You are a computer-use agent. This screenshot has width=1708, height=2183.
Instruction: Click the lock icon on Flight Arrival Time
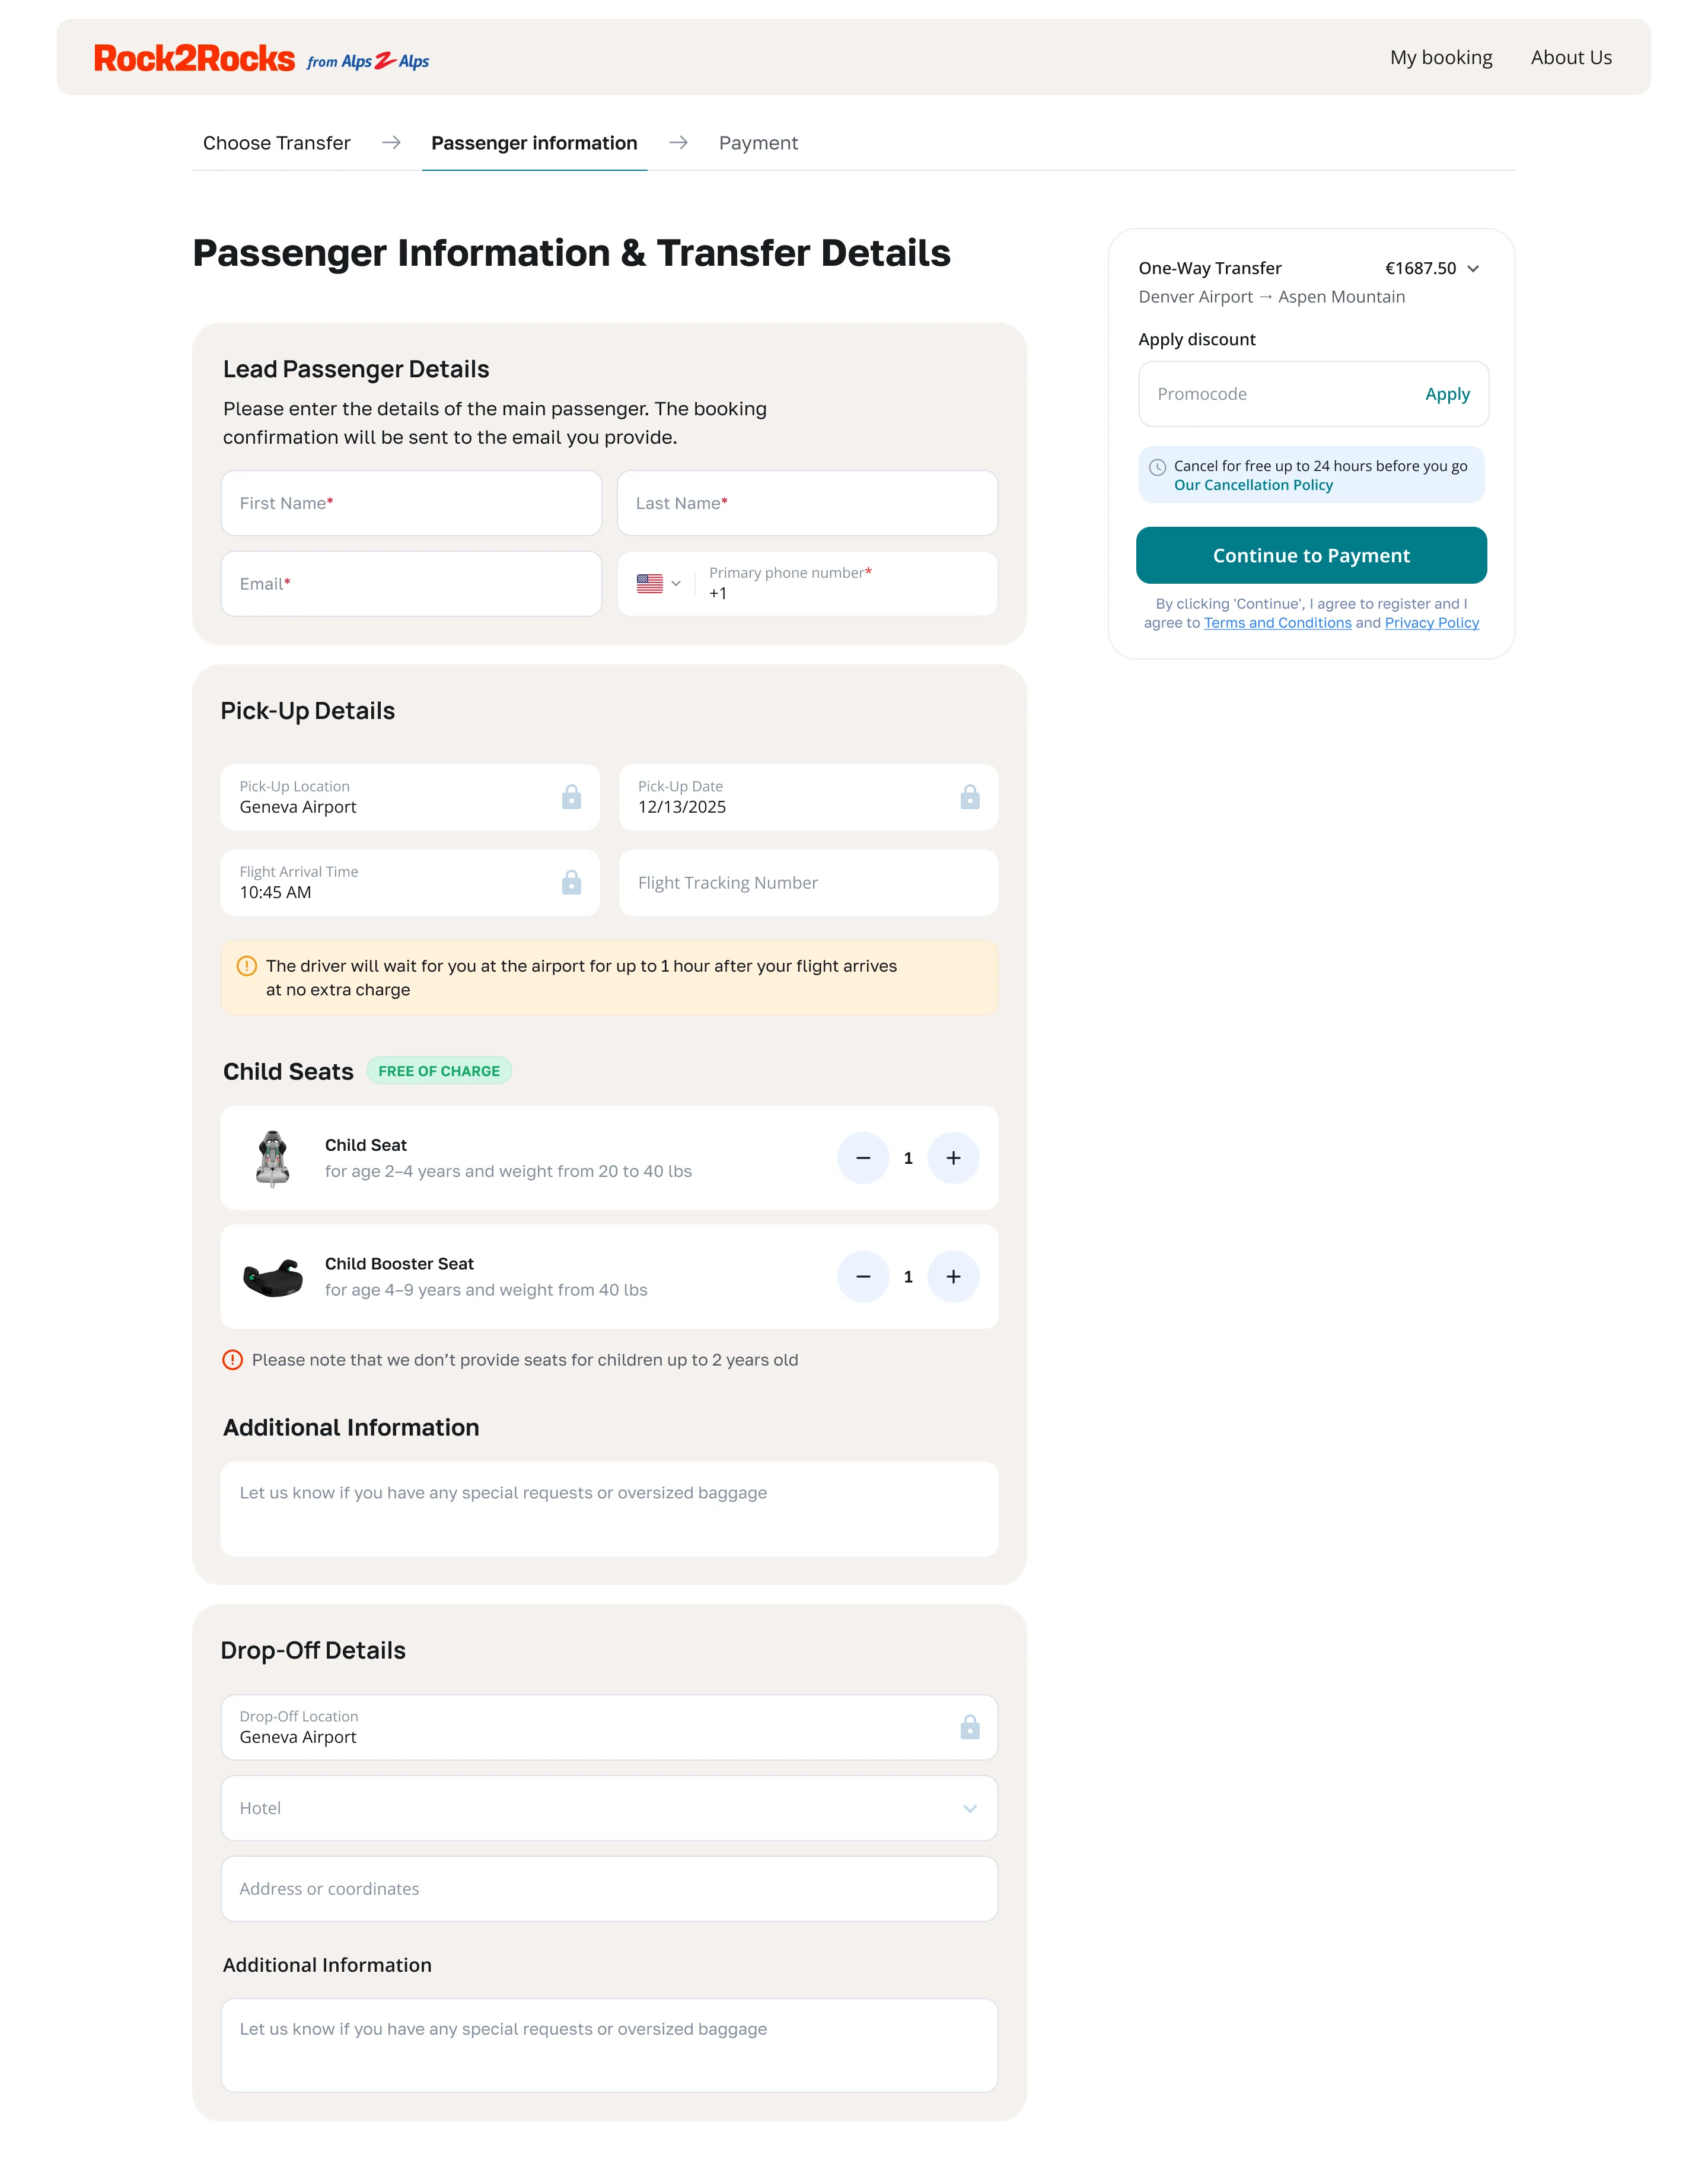(x=571, y=882)
